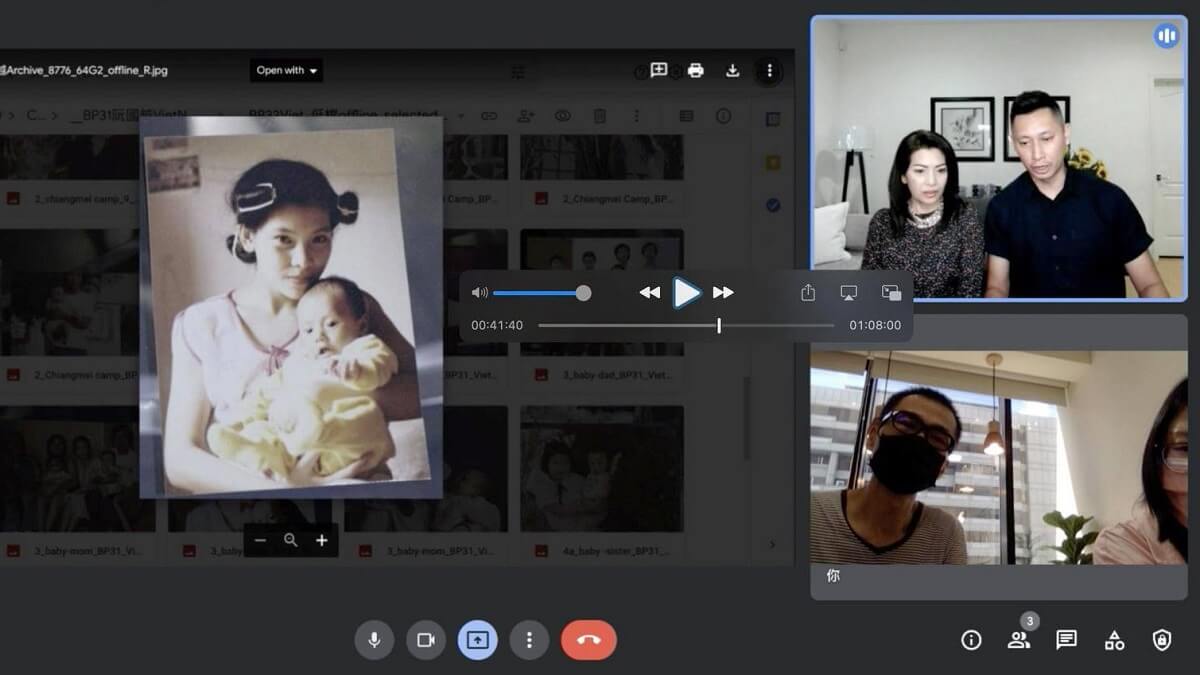Image resolution: width=1200 pixels, height=675 pixels.
Task: Open the 2_Chiangmei Camp_BP file at right
Action: 602,170
